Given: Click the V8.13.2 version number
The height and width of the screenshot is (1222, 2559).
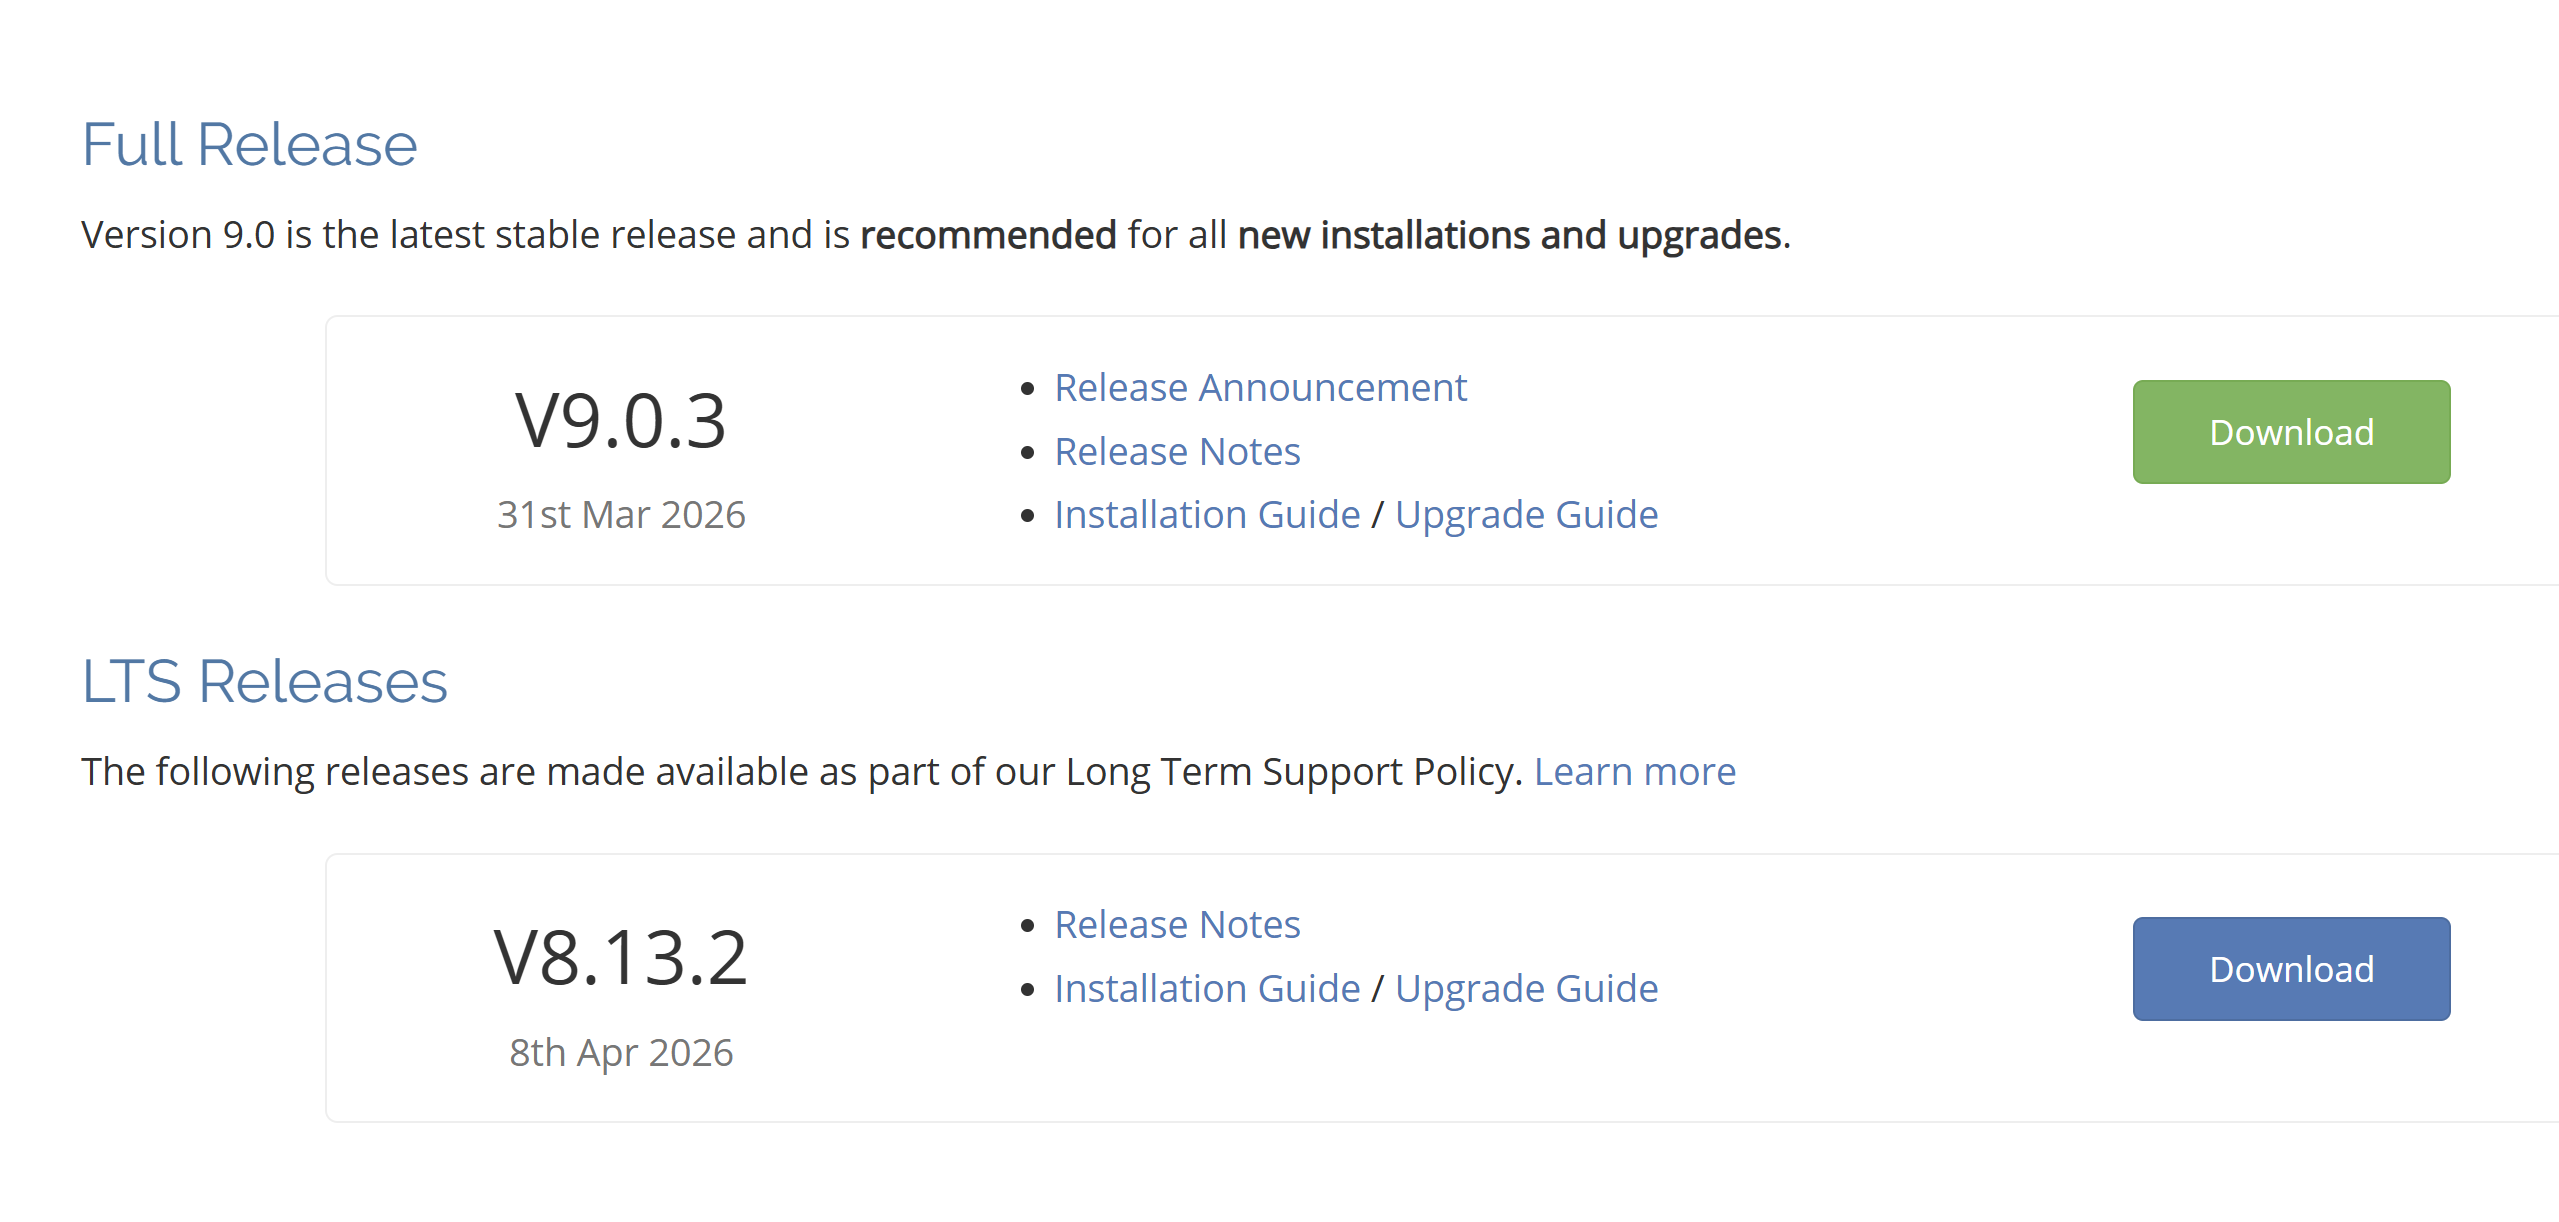Looking at the screenshot, I should pos(620,958).
